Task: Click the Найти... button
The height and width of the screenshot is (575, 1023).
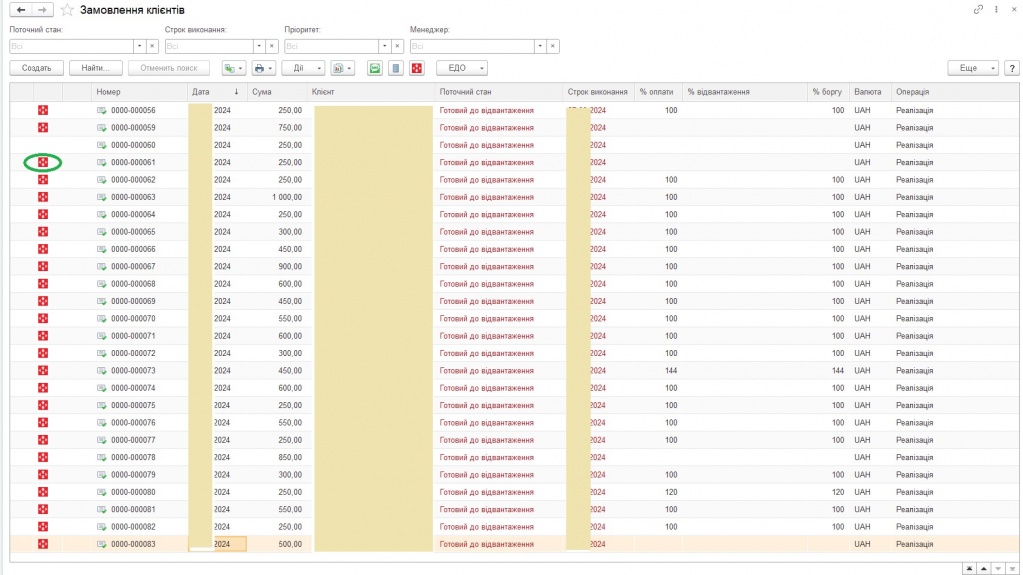Action: coord(96,68)
